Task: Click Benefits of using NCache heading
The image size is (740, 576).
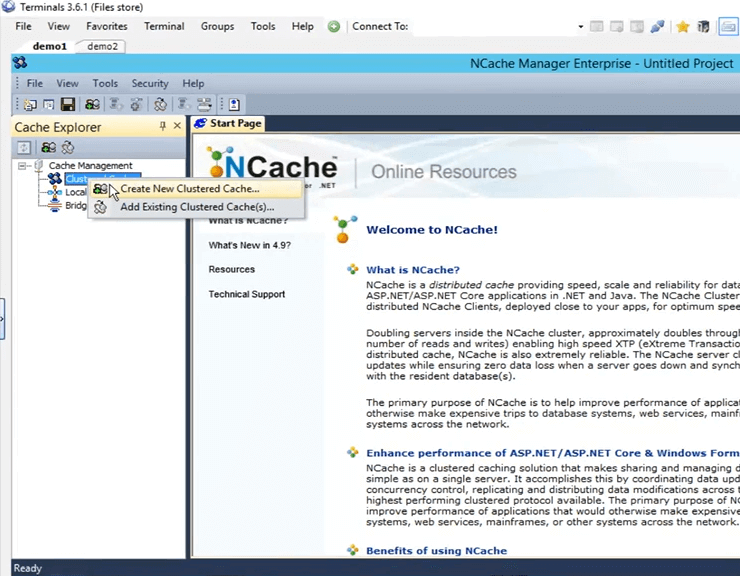Action: pyautogui.click(x=436, y=551)
